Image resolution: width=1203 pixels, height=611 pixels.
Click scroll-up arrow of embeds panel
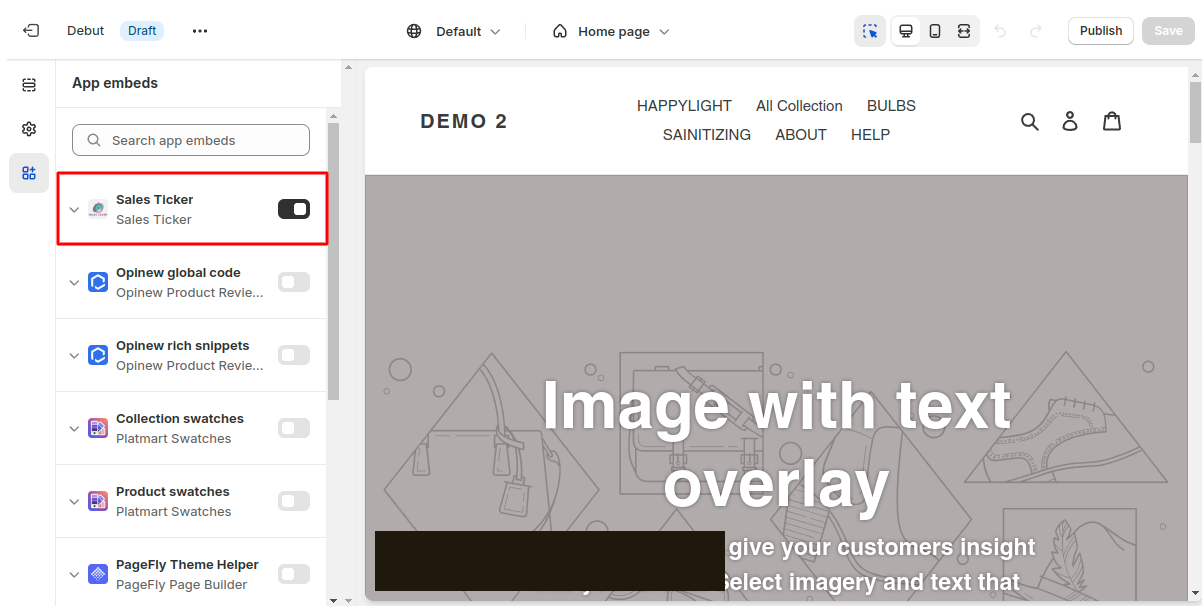tap(334, 115)
